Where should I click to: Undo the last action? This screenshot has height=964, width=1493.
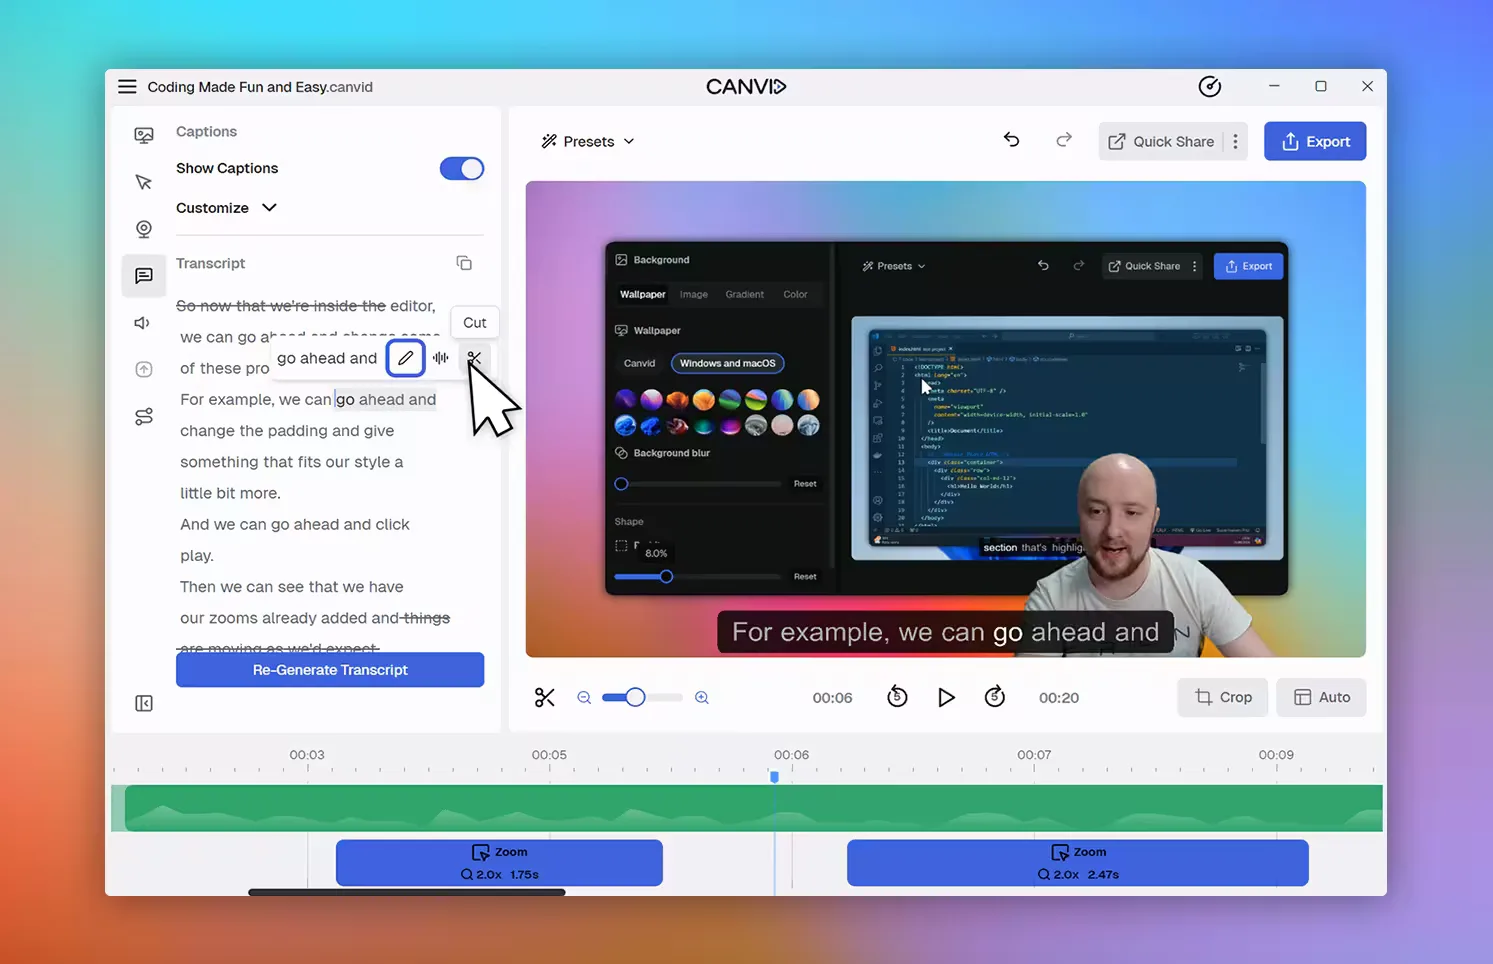[x=1012, y=141]
